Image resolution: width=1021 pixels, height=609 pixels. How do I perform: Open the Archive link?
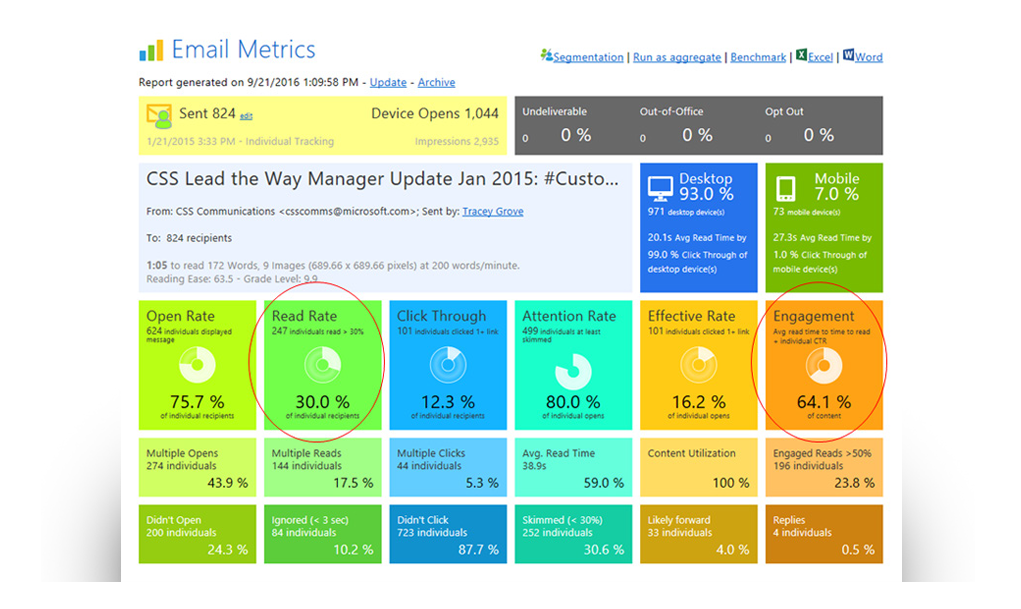pyautogui.click(x=436, y=83)
